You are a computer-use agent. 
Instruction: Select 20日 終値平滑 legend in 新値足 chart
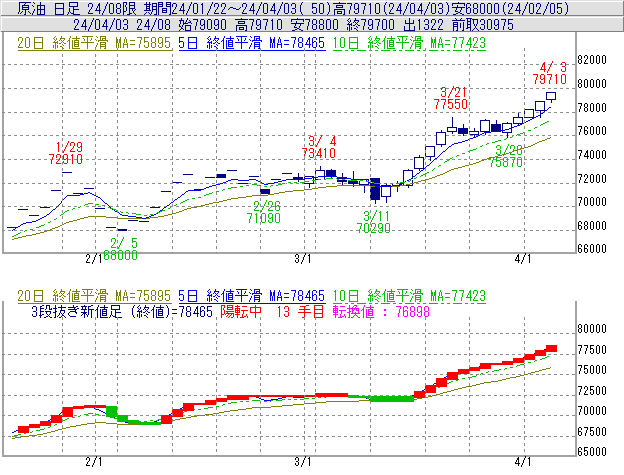point(94,296)
